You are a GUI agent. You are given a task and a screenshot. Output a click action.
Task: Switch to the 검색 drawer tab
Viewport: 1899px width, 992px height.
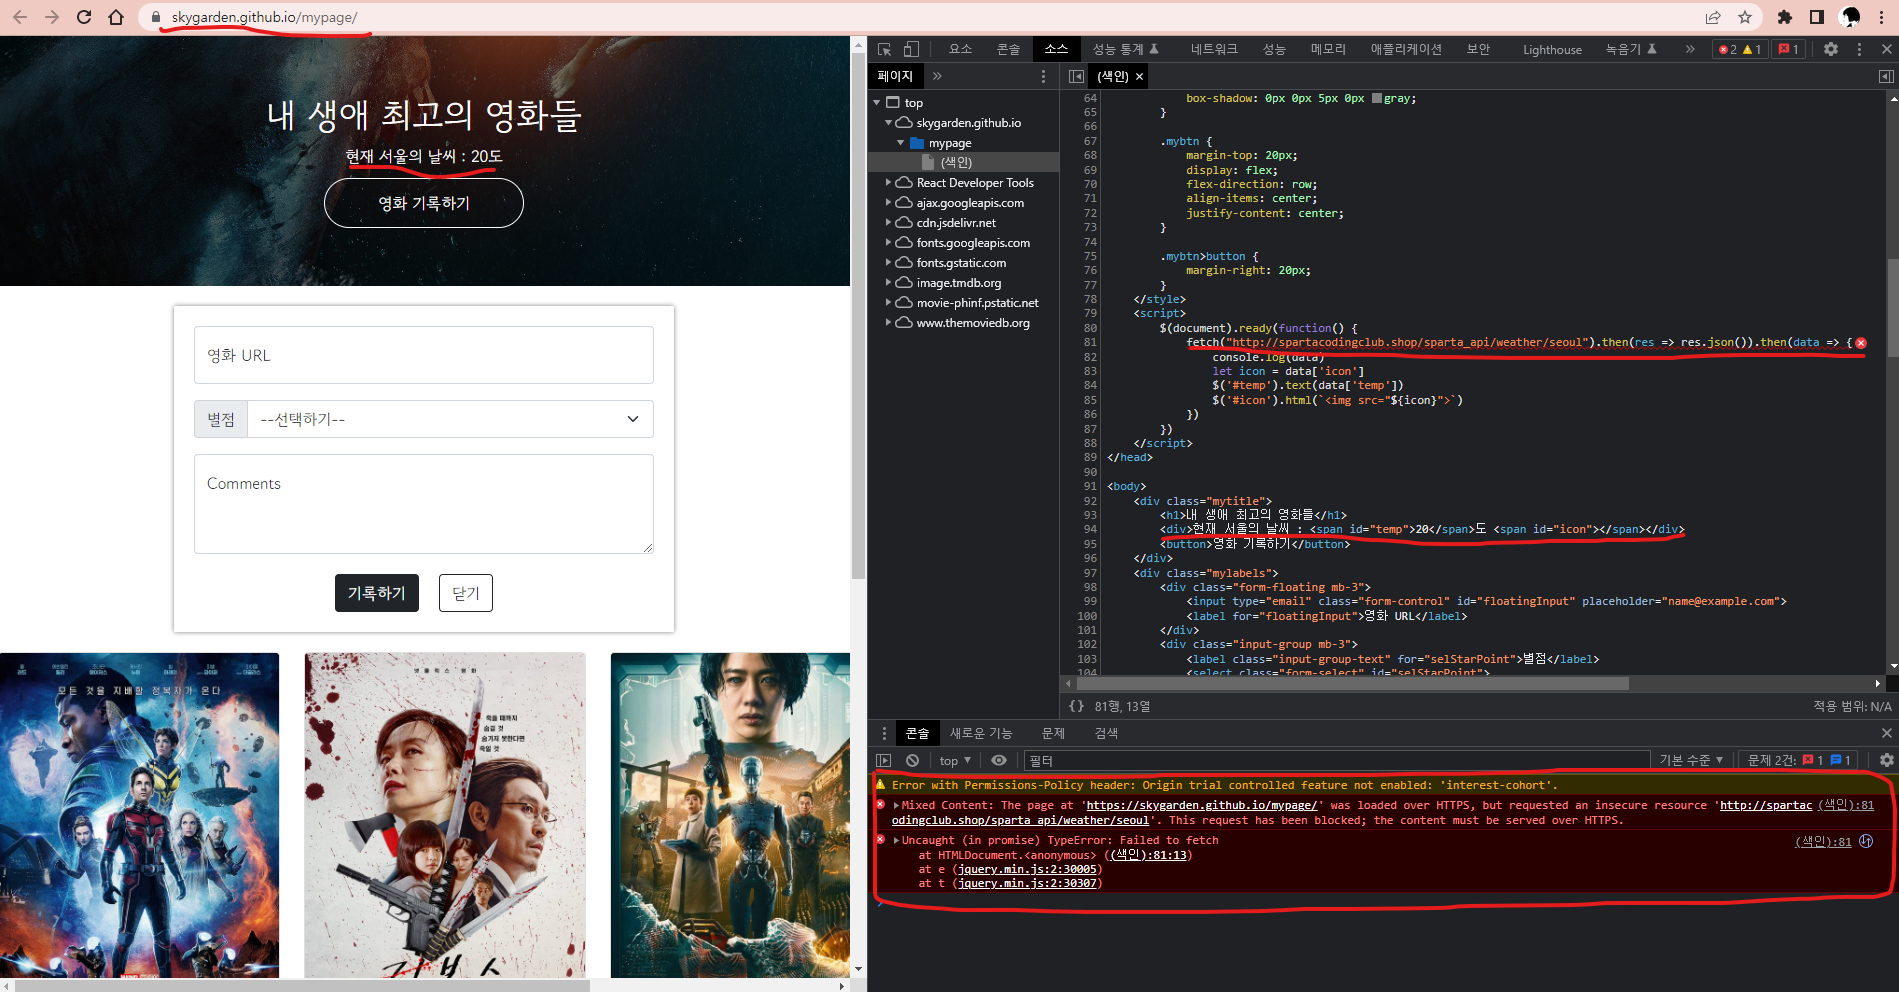click(1106, 733)
